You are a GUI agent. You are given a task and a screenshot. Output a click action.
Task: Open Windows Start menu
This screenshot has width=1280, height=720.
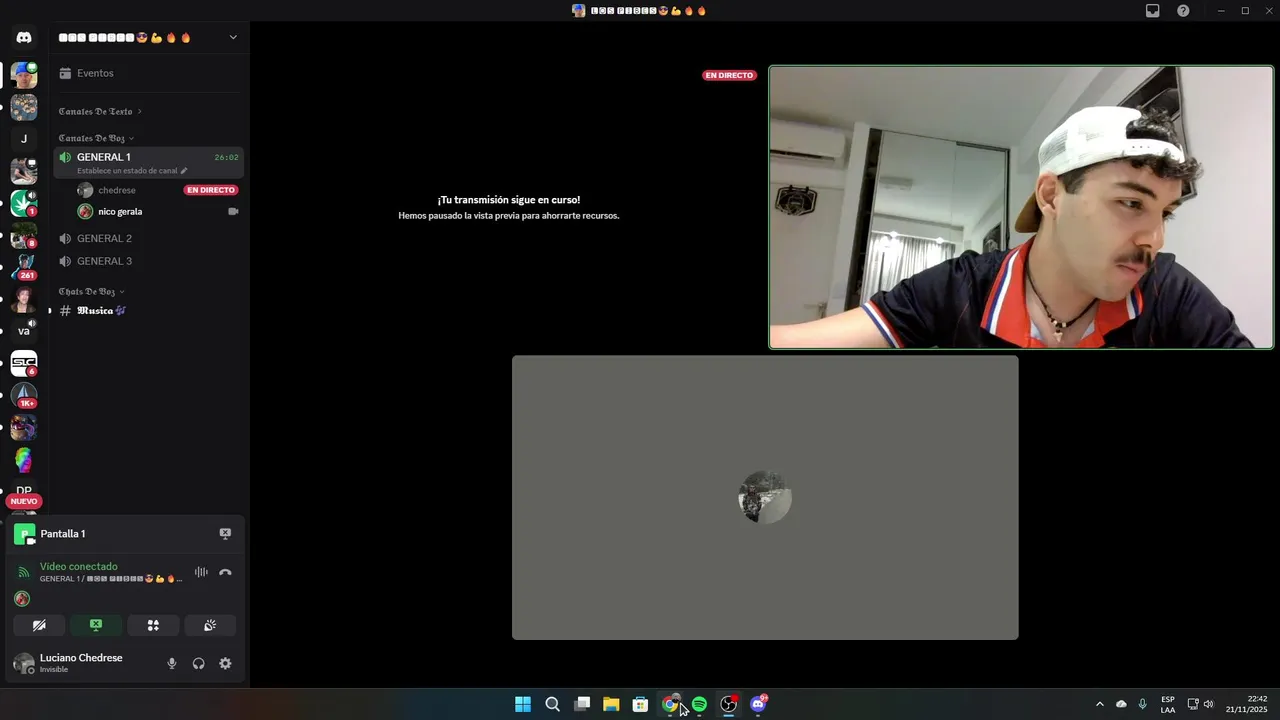(523, 704)
